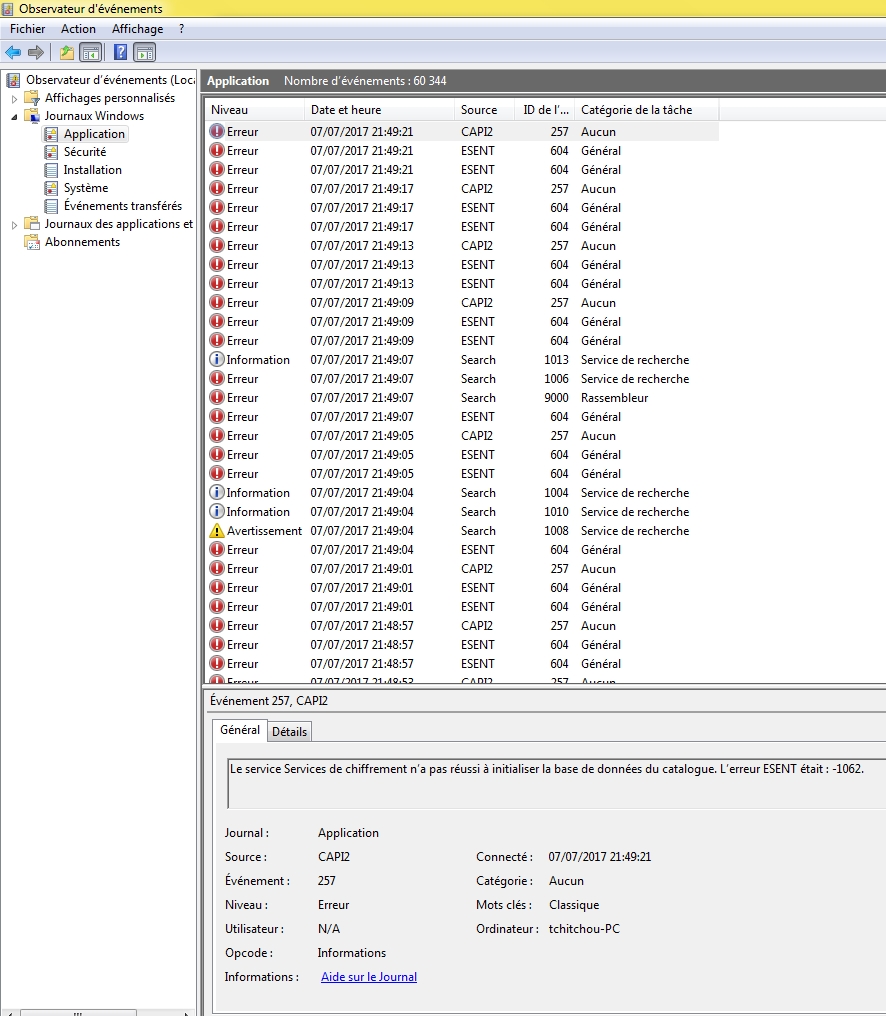Sort by the Source column header
Viewport: 886px width, 1016px height.
tap(484, 110)
